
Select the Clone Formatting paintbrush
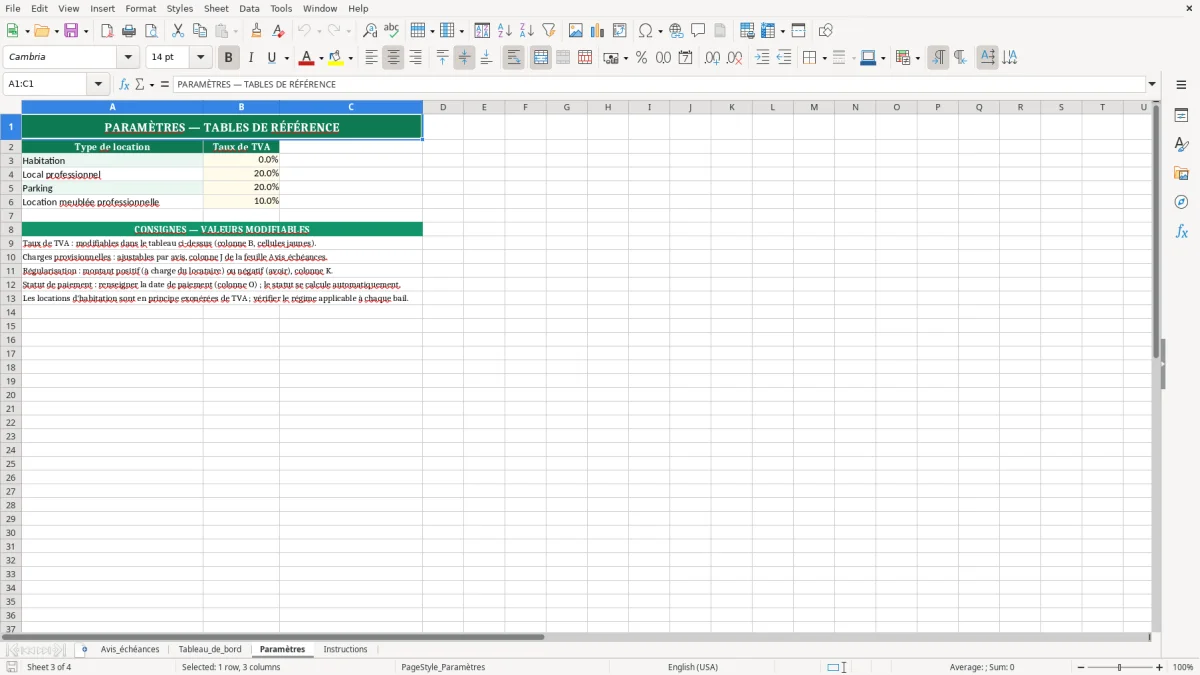click(x=256, y=31)
